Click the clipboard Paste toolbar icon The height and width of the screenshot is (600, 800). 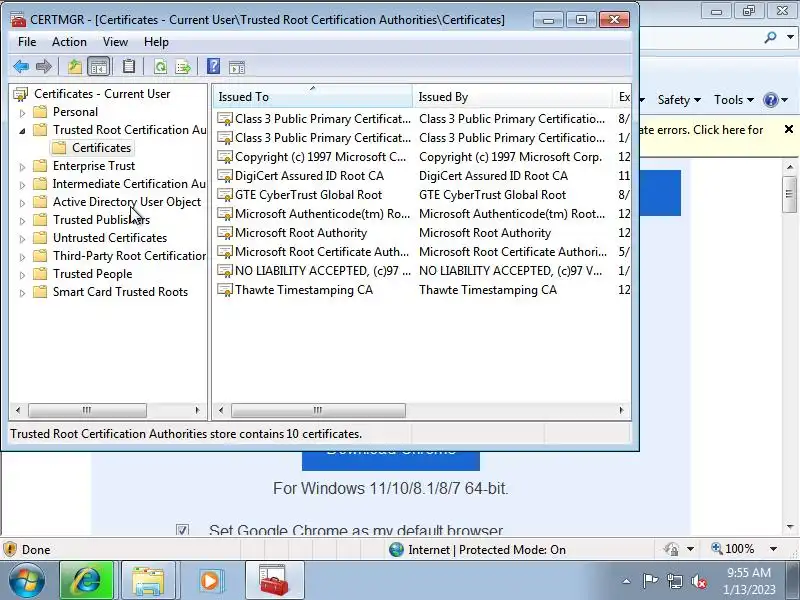tap(129, 66)
